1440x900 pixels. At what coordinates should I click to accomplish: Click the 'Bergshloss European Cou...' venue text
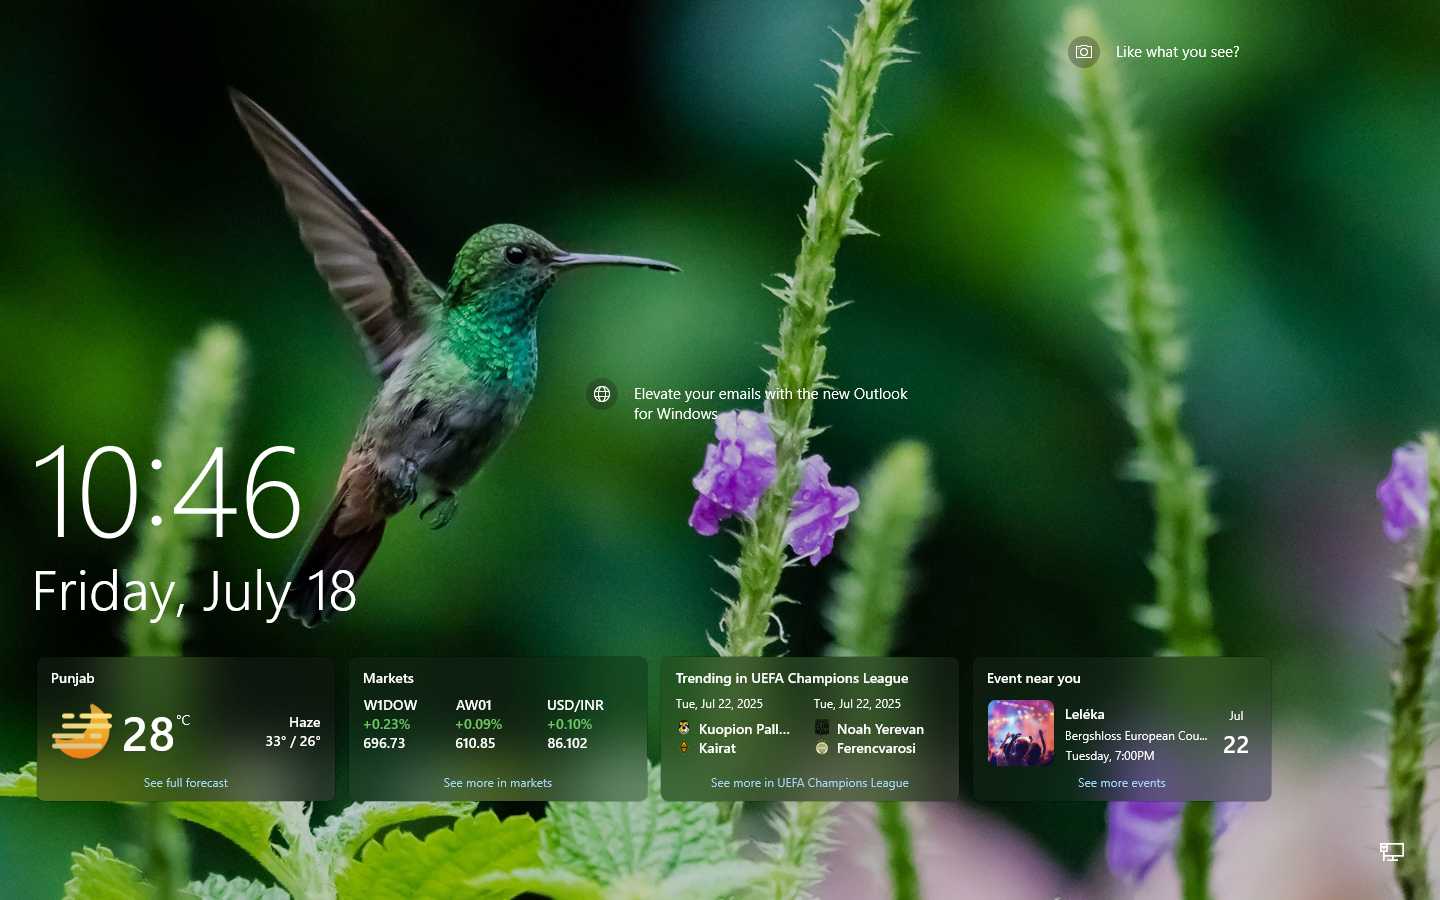[1136, 735]
